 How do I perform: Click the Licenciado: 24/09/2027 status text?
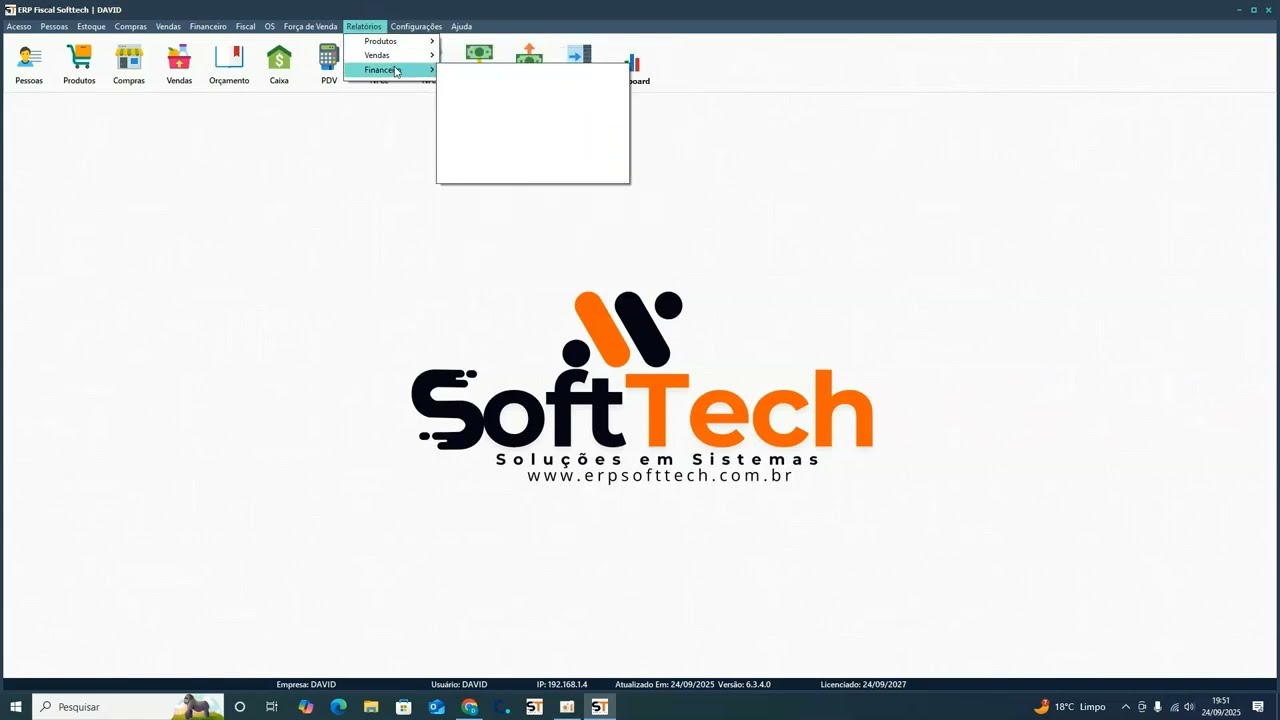[x=863, y=685]
